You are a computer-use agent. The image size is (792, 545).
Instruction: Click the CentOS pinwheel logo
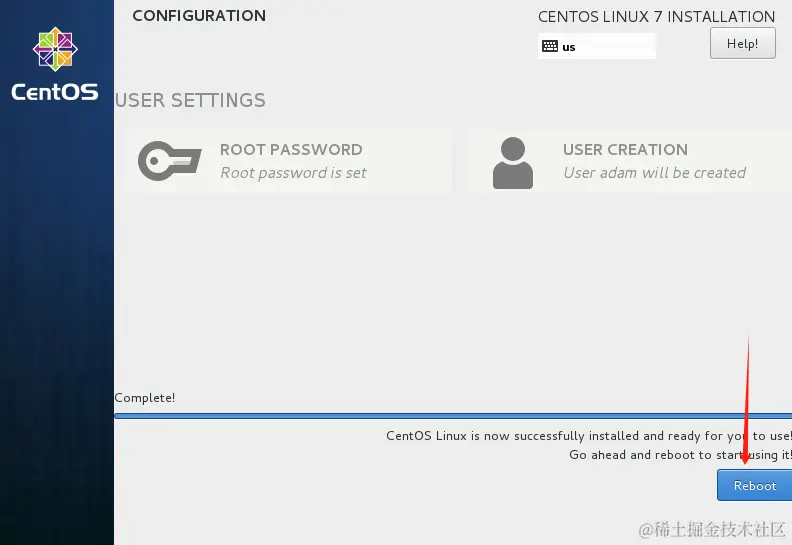[x=54, y=53]
